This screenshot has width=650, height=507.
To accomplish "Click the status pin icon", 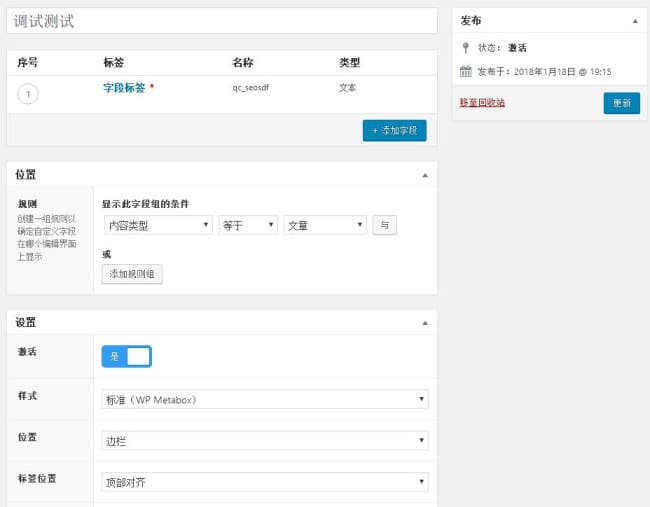I will pyautogui.click(x=466, y=48).
